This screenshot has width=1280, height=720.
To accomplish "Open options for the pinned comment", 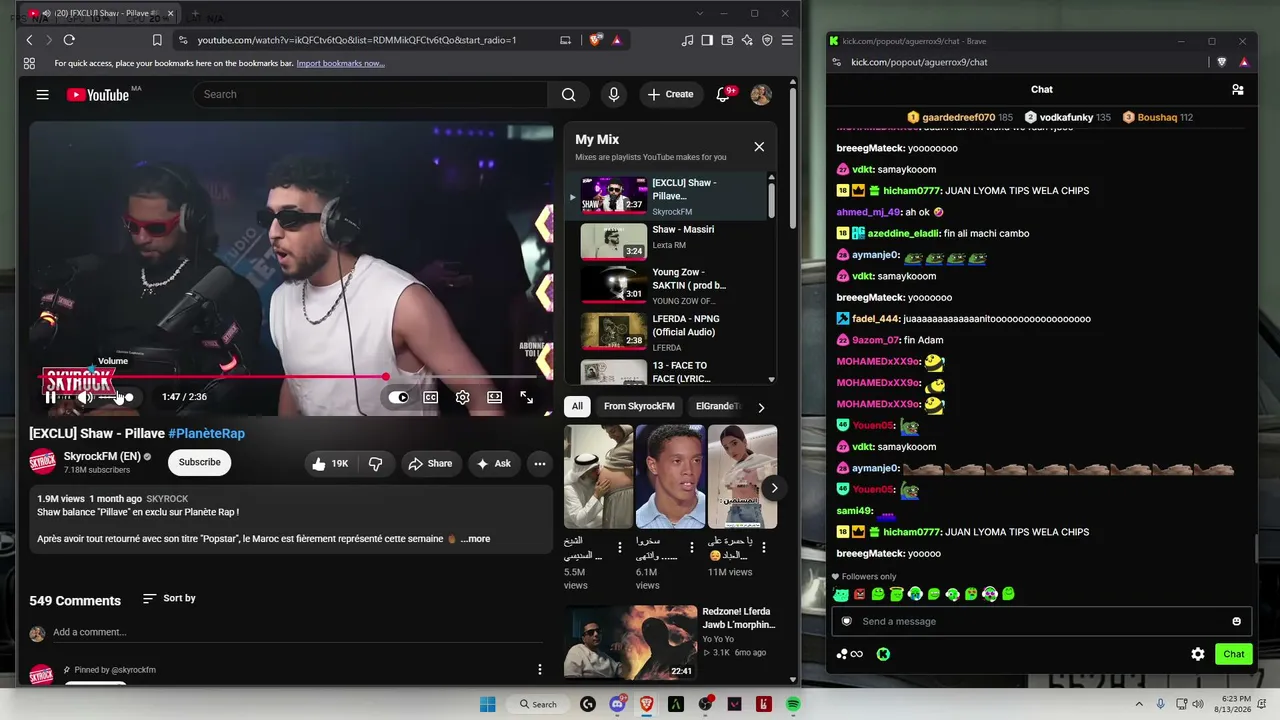I will coord(540,669).
